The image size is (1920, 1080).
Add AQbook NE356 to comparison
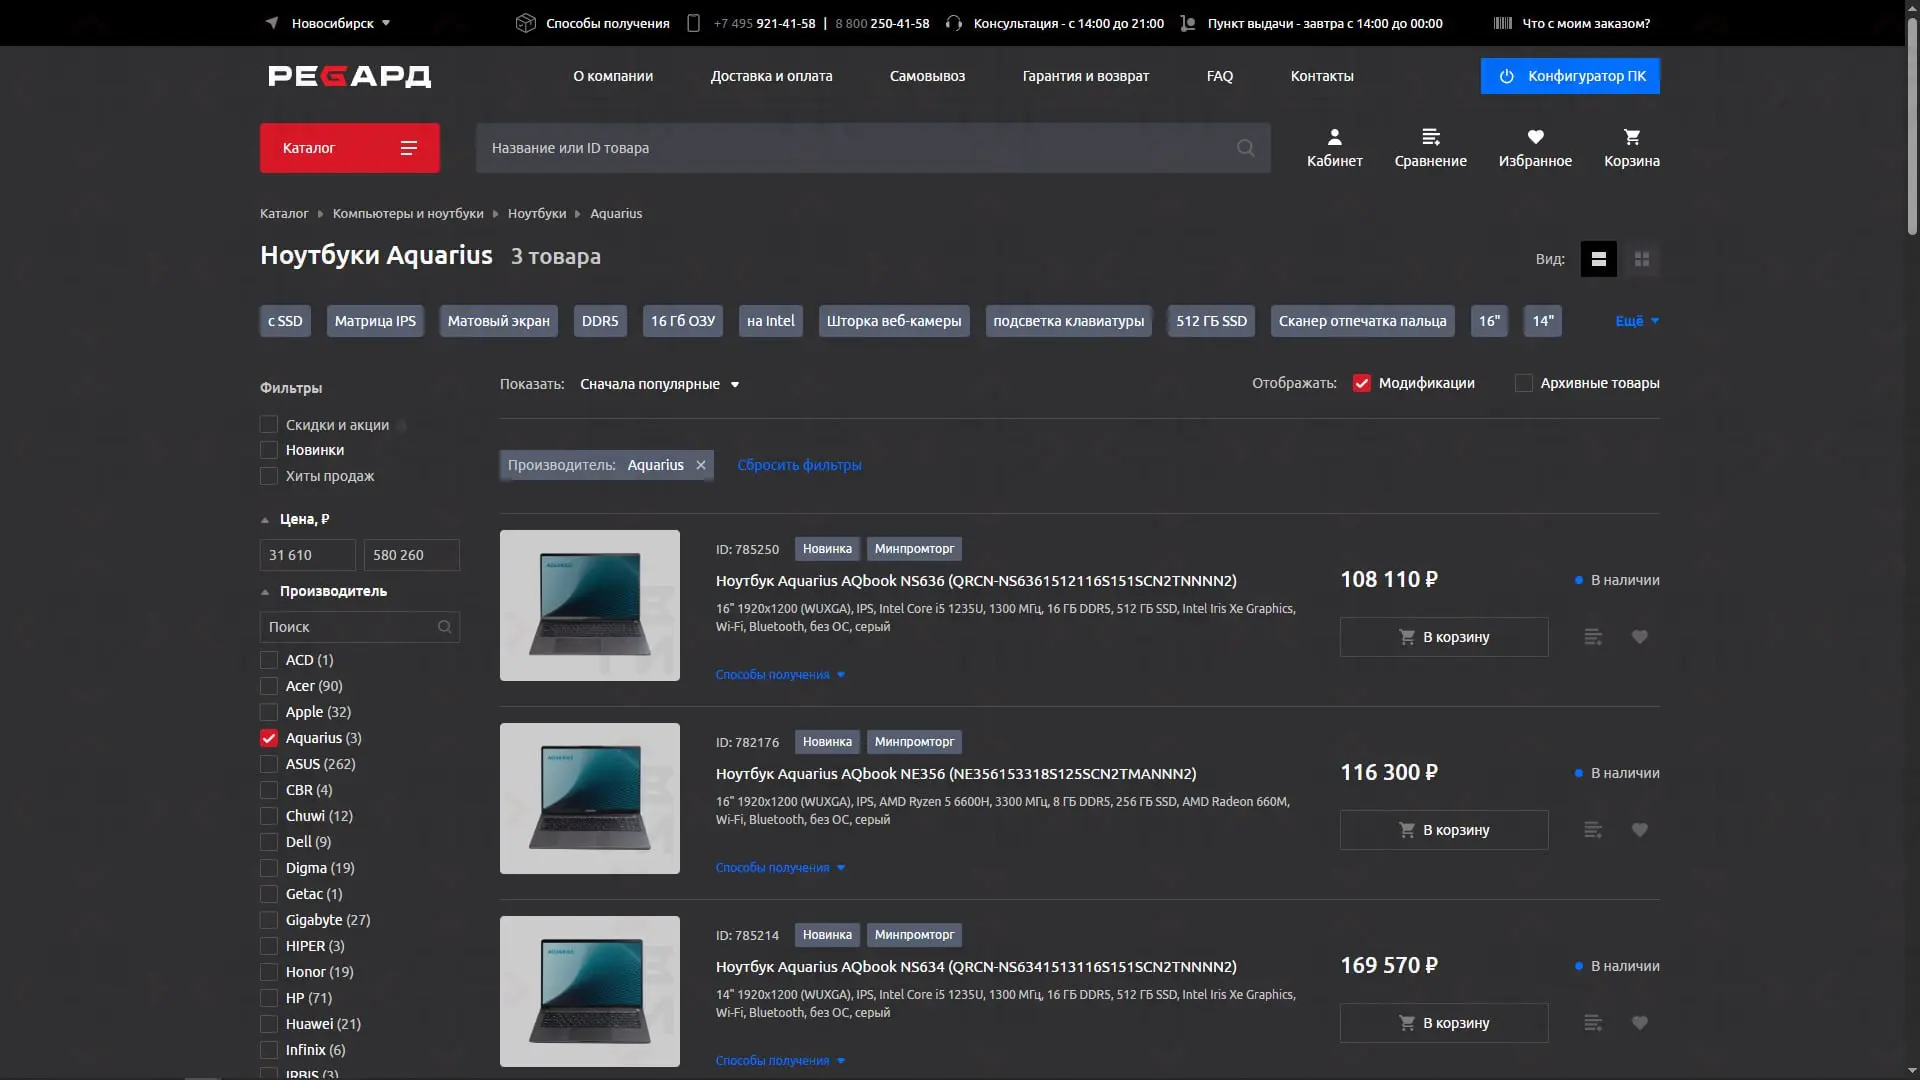point(1593,830)
